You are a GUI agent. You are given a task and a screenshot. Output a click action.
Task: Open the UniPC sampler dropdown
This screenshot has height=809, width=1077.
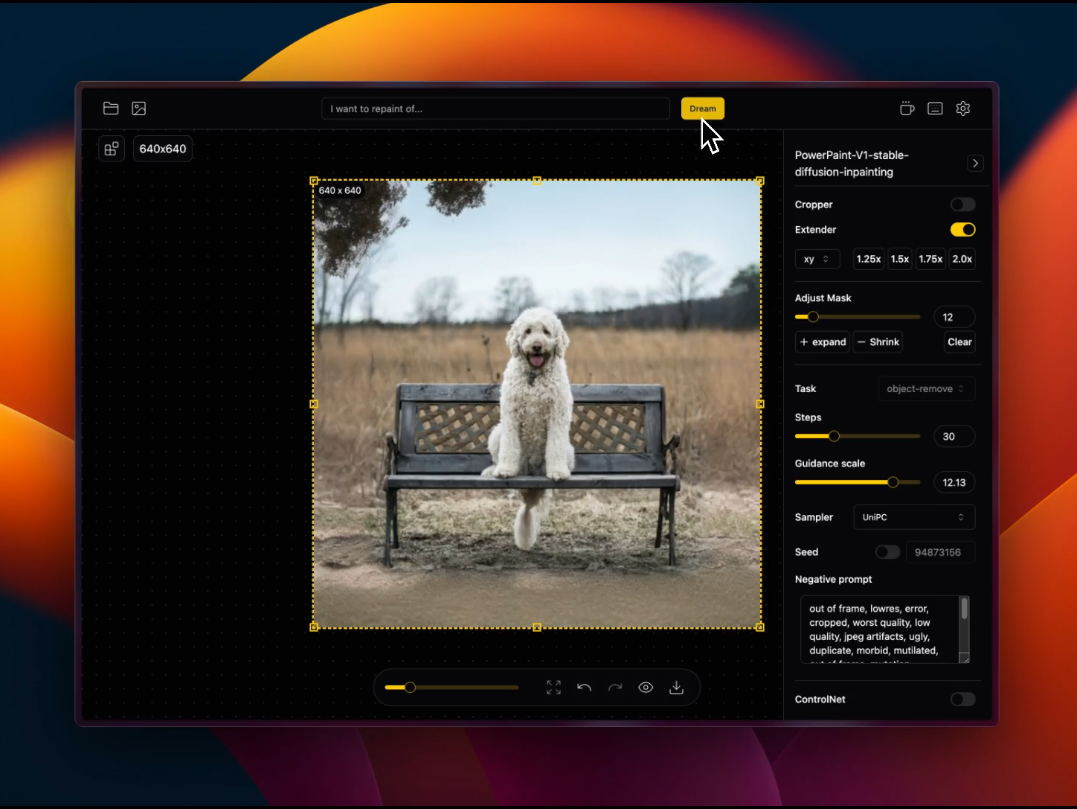coord(914,517)
